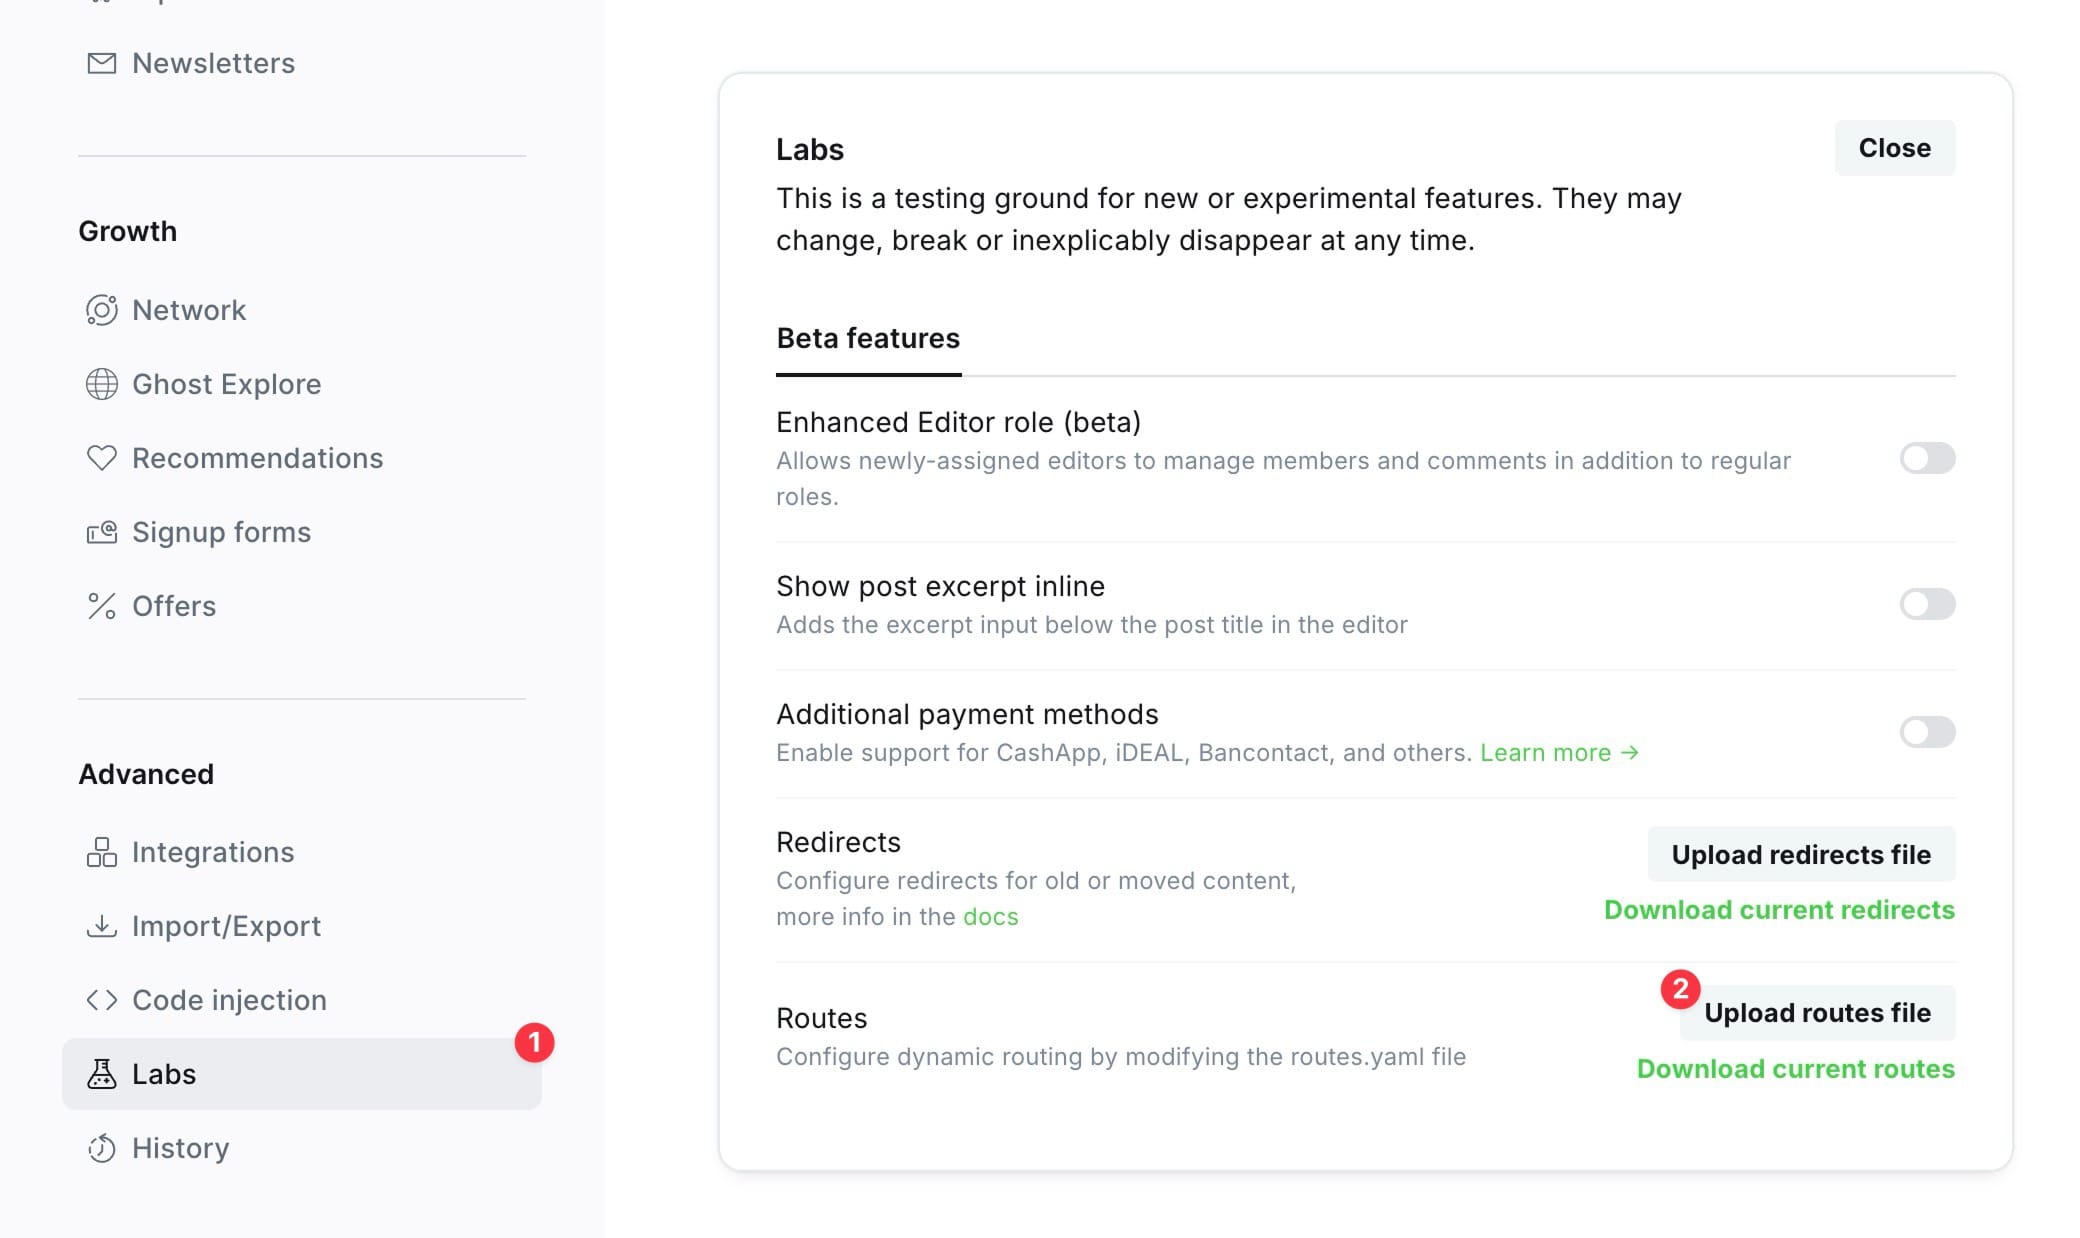Image resolution: width=2080 pixels, height=1238 pixels.
Task: Click the Upload routes file button
Action: tap(1817, 1013)
